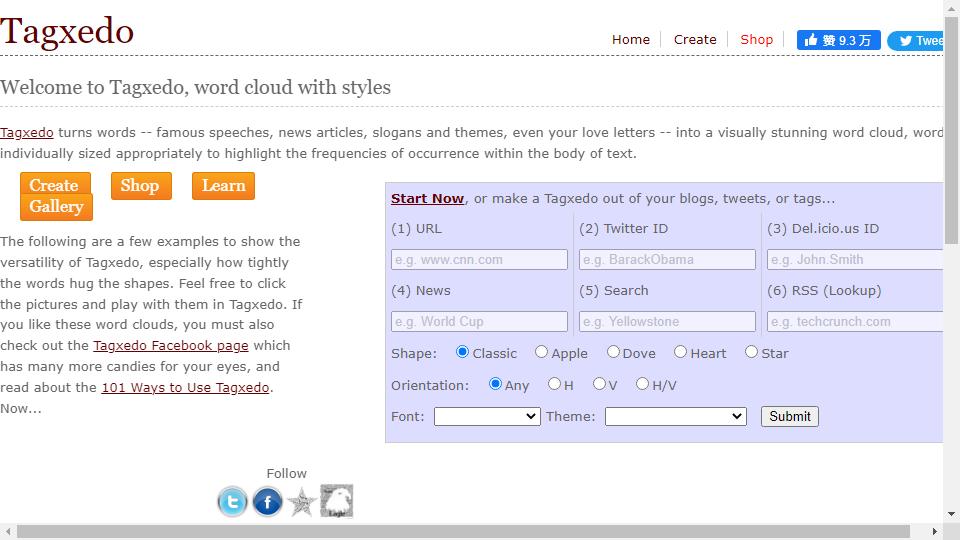This screenshot has width=960, height=540.
Task: Focus the Del.icio.us ID input field
Action: [855, 260]
